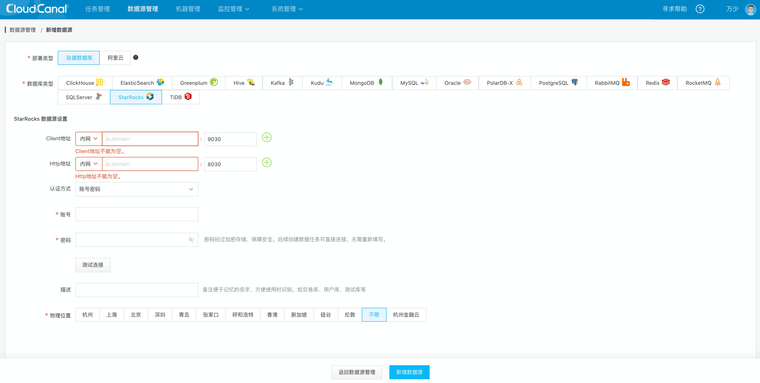Select 伦敦 physical location

[350, 315]
